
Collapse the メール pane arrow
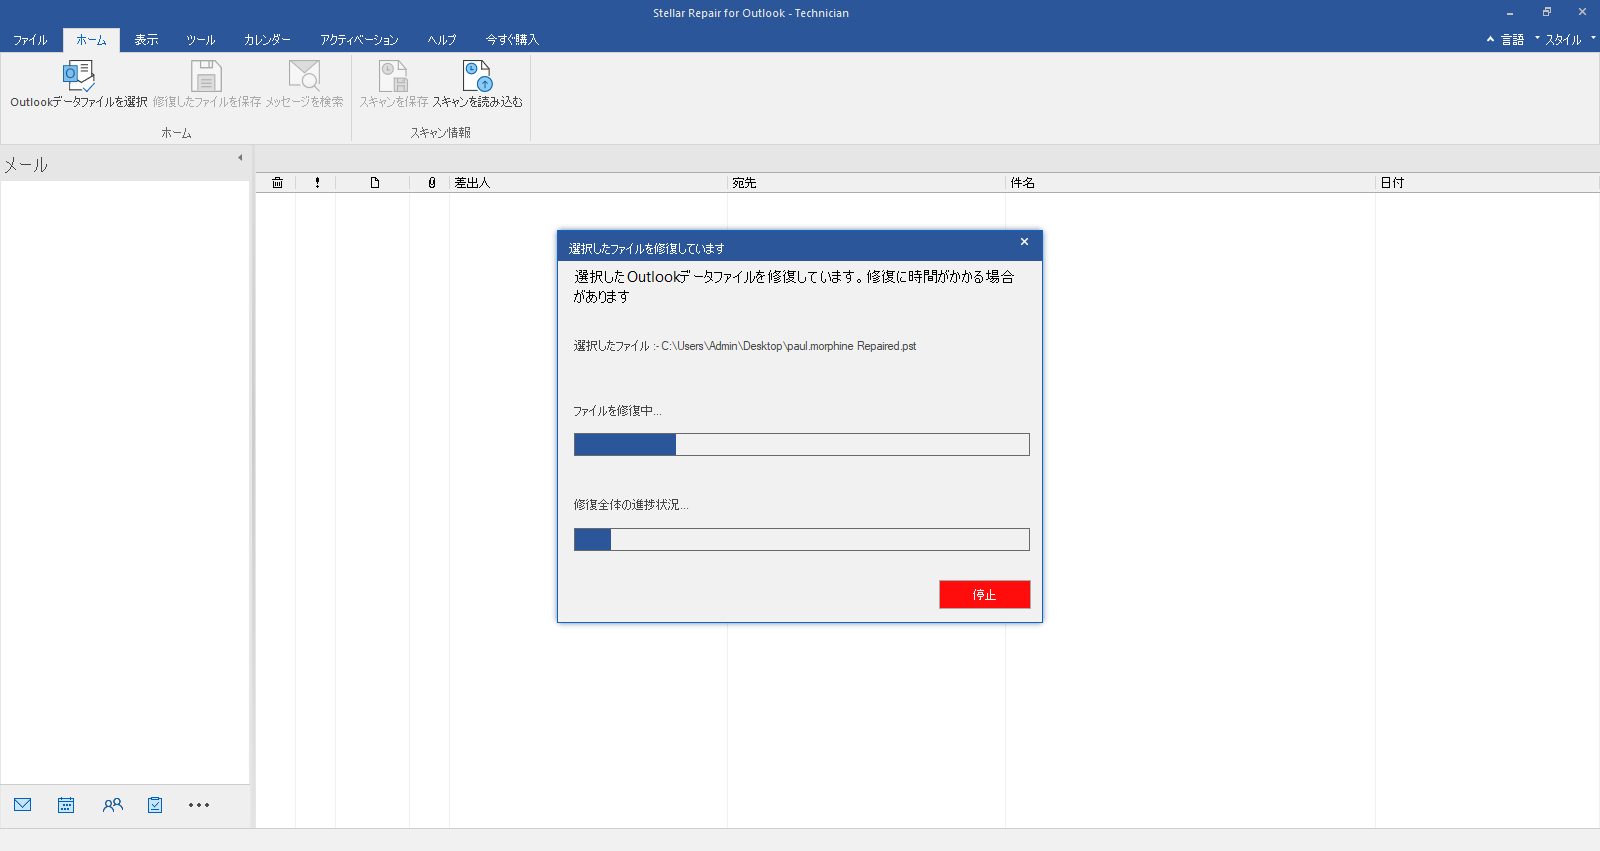pos(240,158)
